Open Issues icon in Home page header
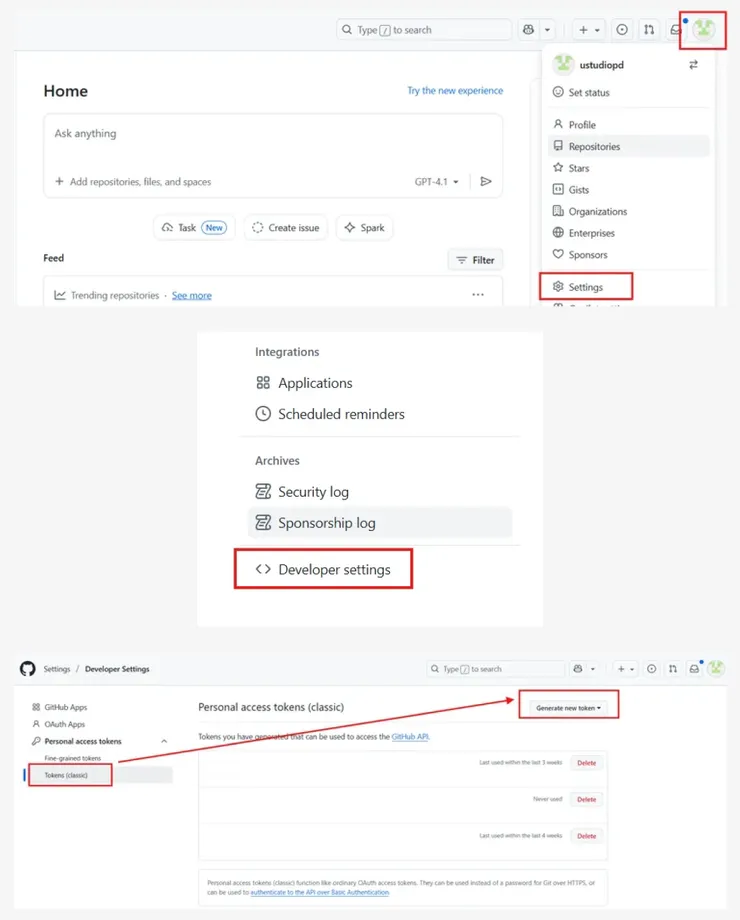This screenshot has width=740, height=920. (622, 29)
